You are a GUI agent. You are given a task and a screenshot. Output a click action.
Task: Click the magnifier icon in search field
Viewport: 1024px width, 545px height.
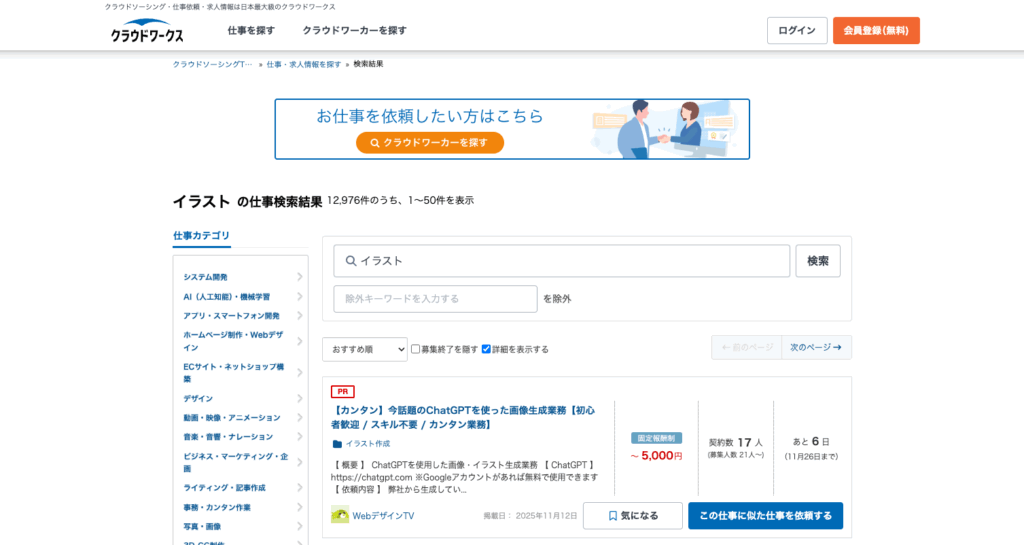(351, 261)
